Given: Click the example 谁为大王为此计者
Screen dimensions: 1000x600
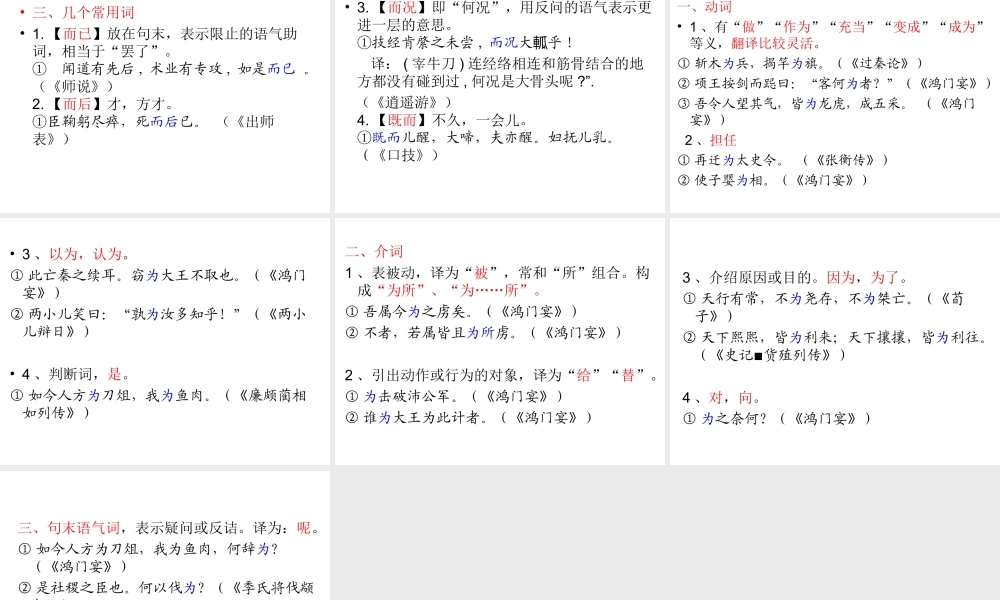Looking at the screenshot, I should (x=416, y=418).
